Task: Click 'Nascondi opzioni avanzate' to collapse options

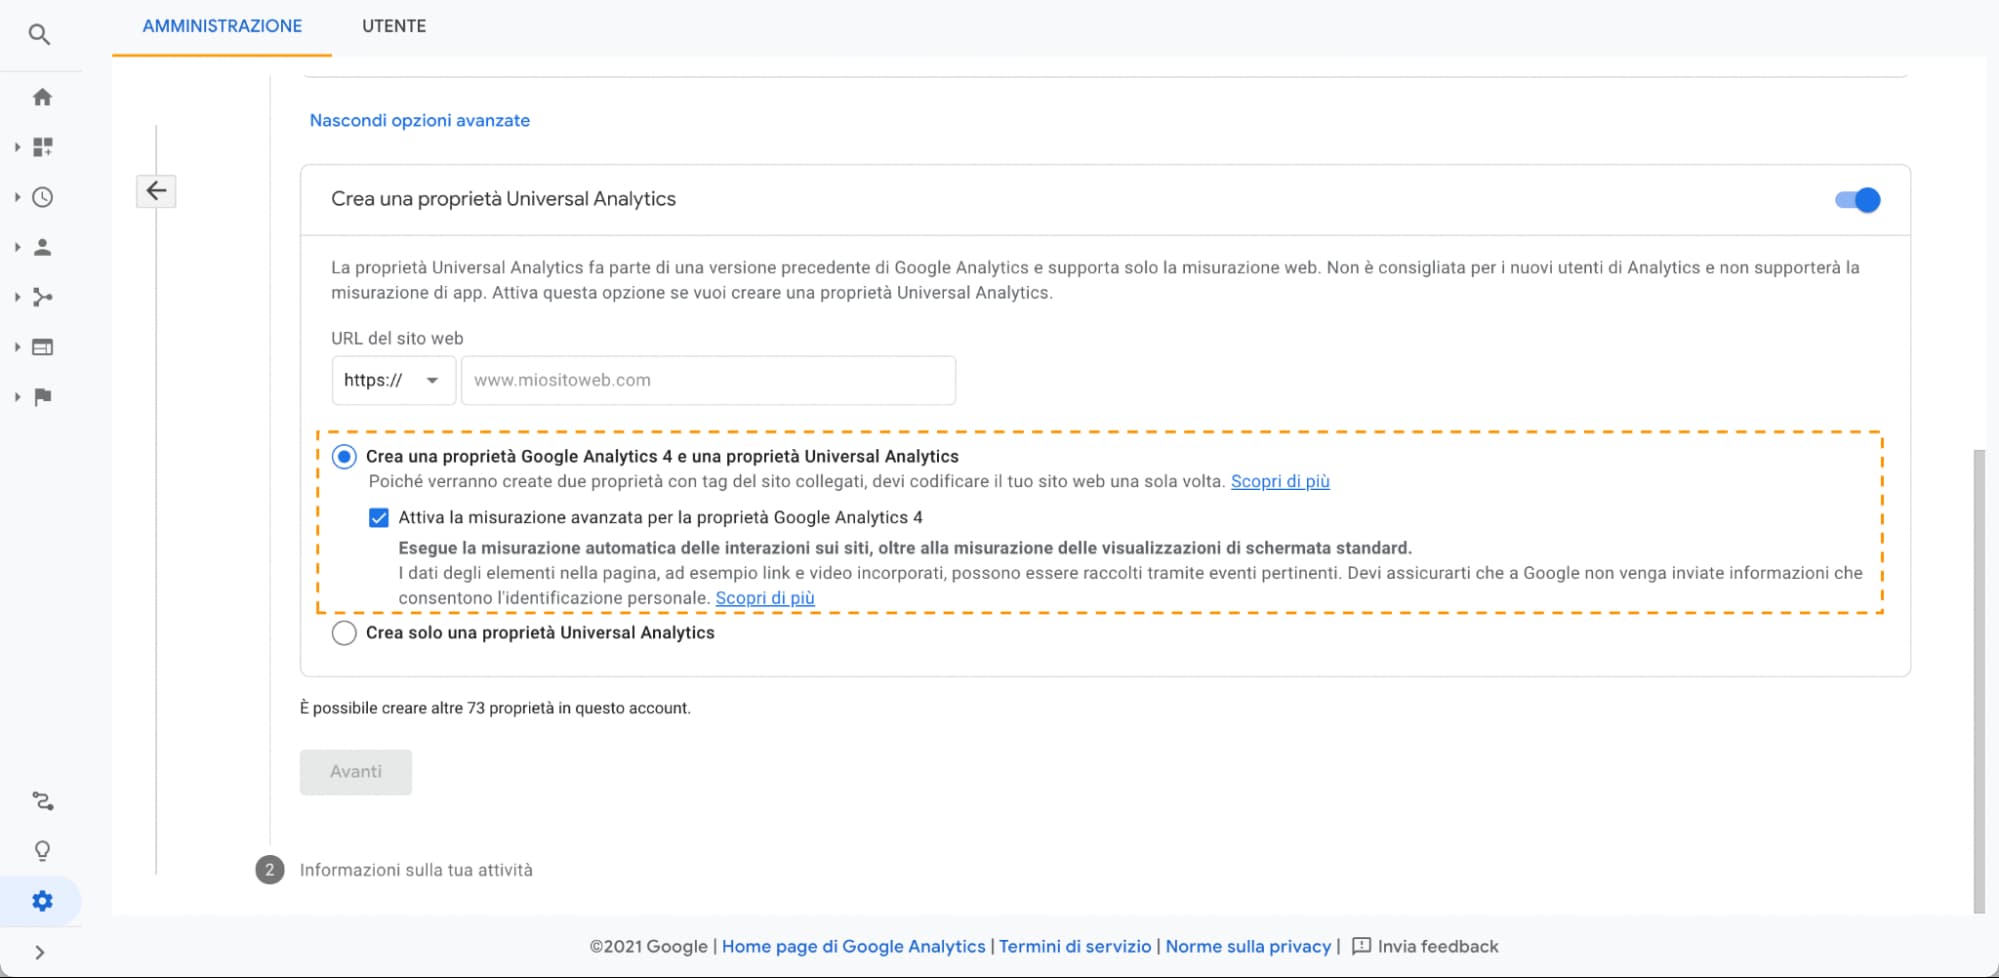Action: click(x=419, y=120)
